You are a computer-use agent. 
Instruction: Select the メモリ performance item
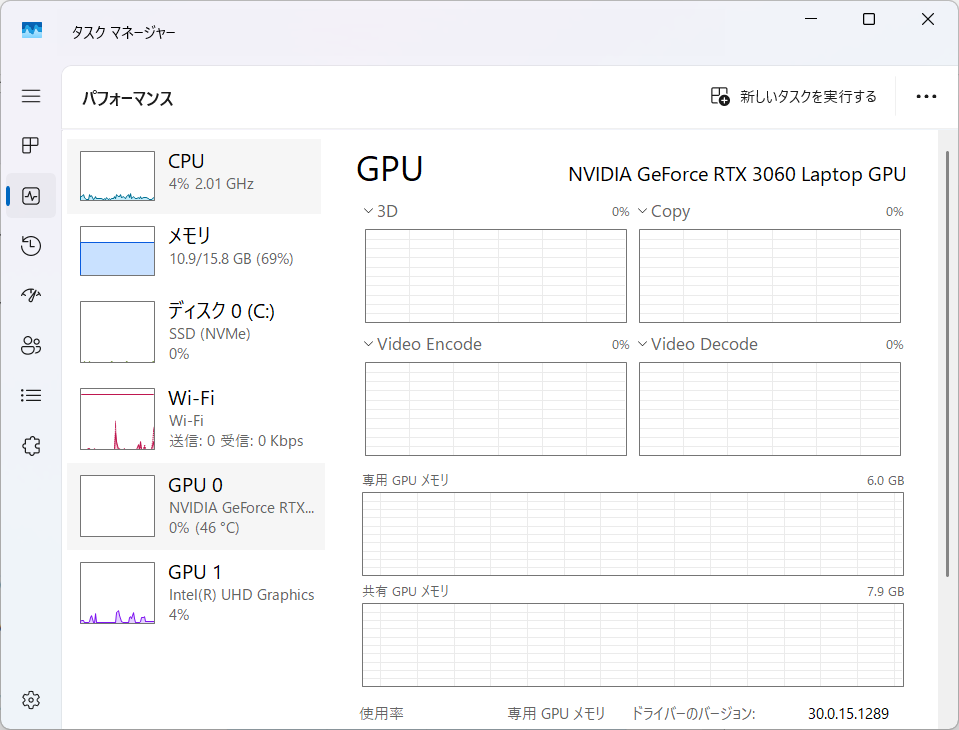point(194,251)
